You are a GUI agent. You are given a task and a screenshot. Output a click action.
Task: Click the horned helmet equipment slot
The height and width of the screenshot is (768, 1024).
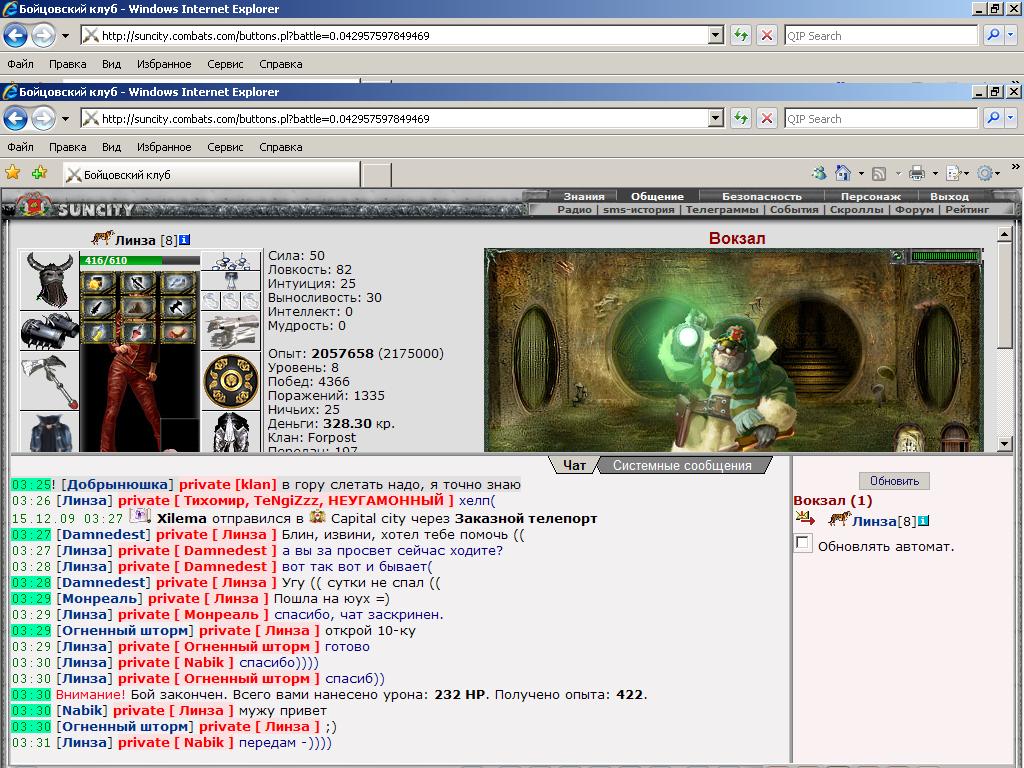tap(50, 281)
